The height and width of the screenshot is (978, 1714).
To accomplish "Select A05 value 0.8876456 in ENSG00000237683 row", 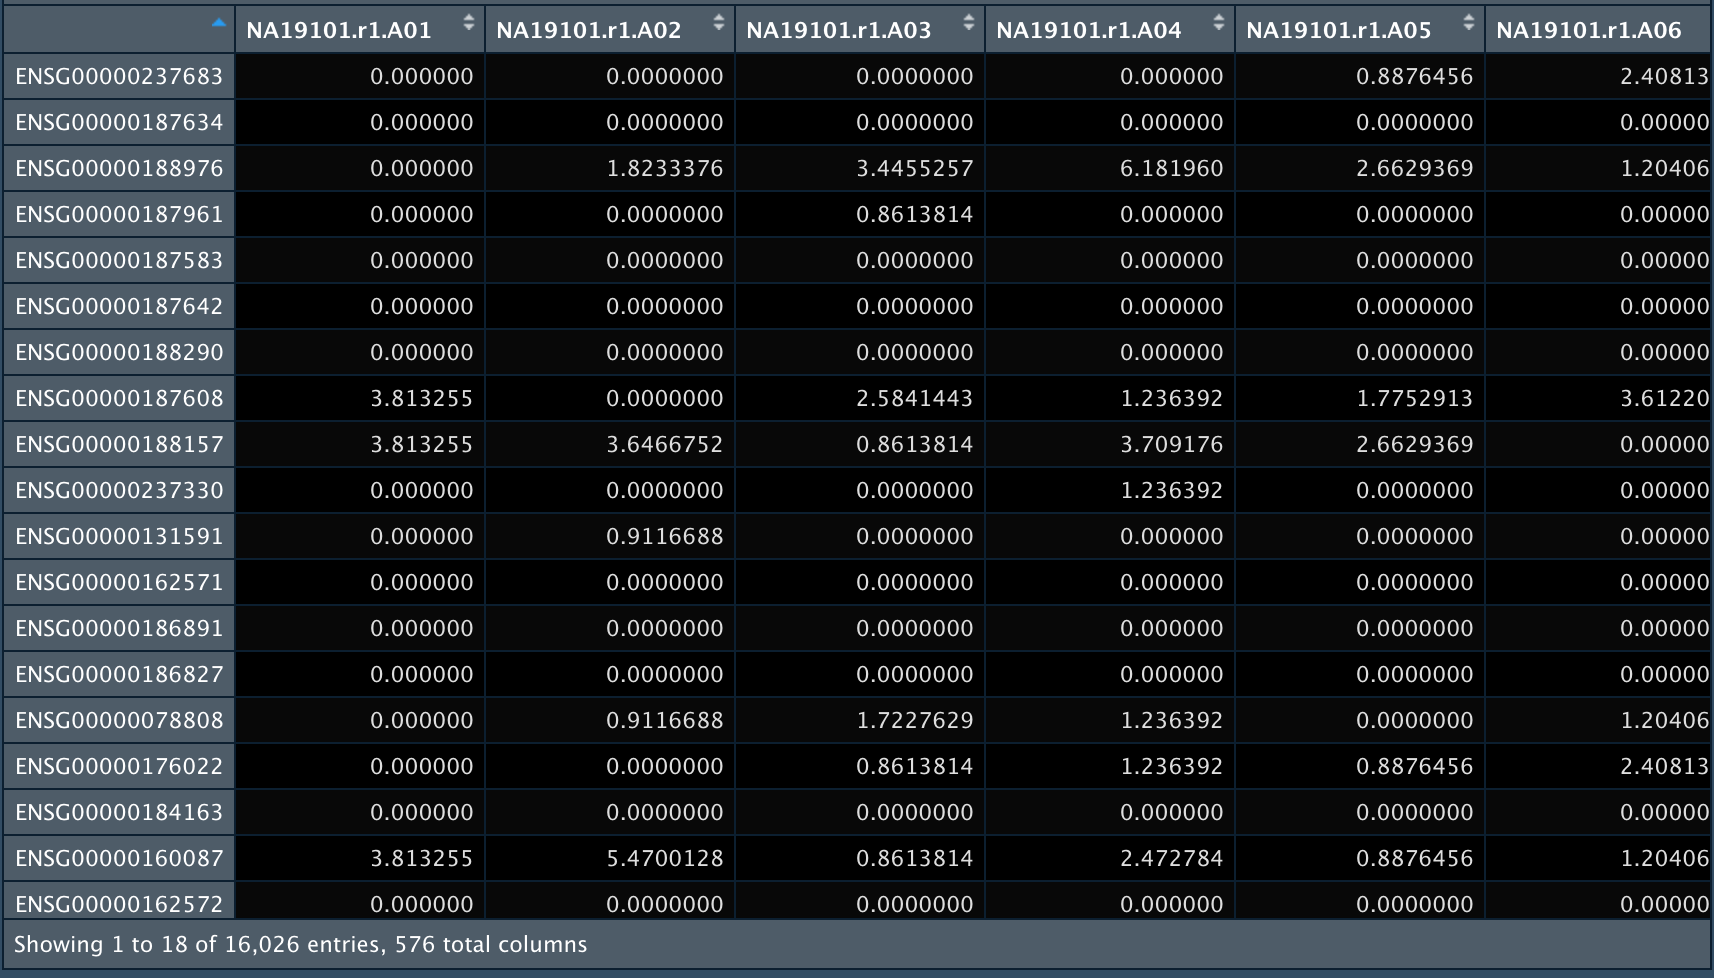I will click(1415, 76).
